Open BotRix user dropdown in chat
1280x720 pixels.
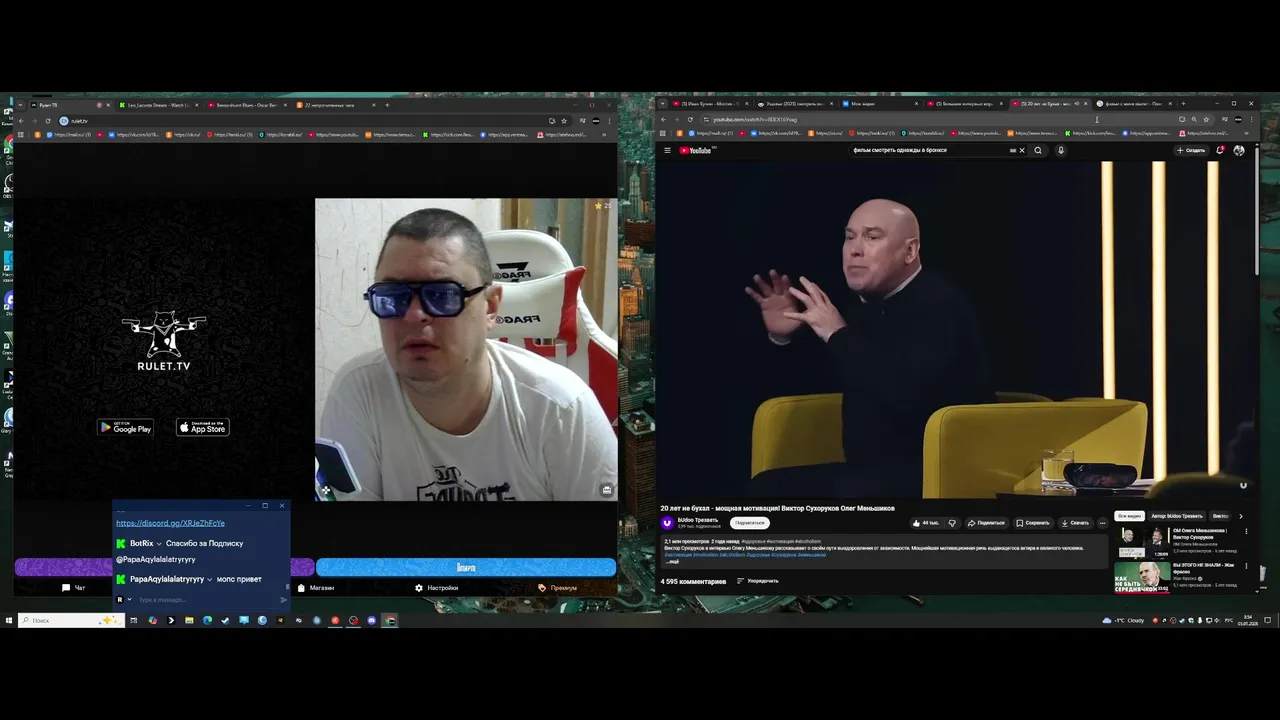click(159, 543)
